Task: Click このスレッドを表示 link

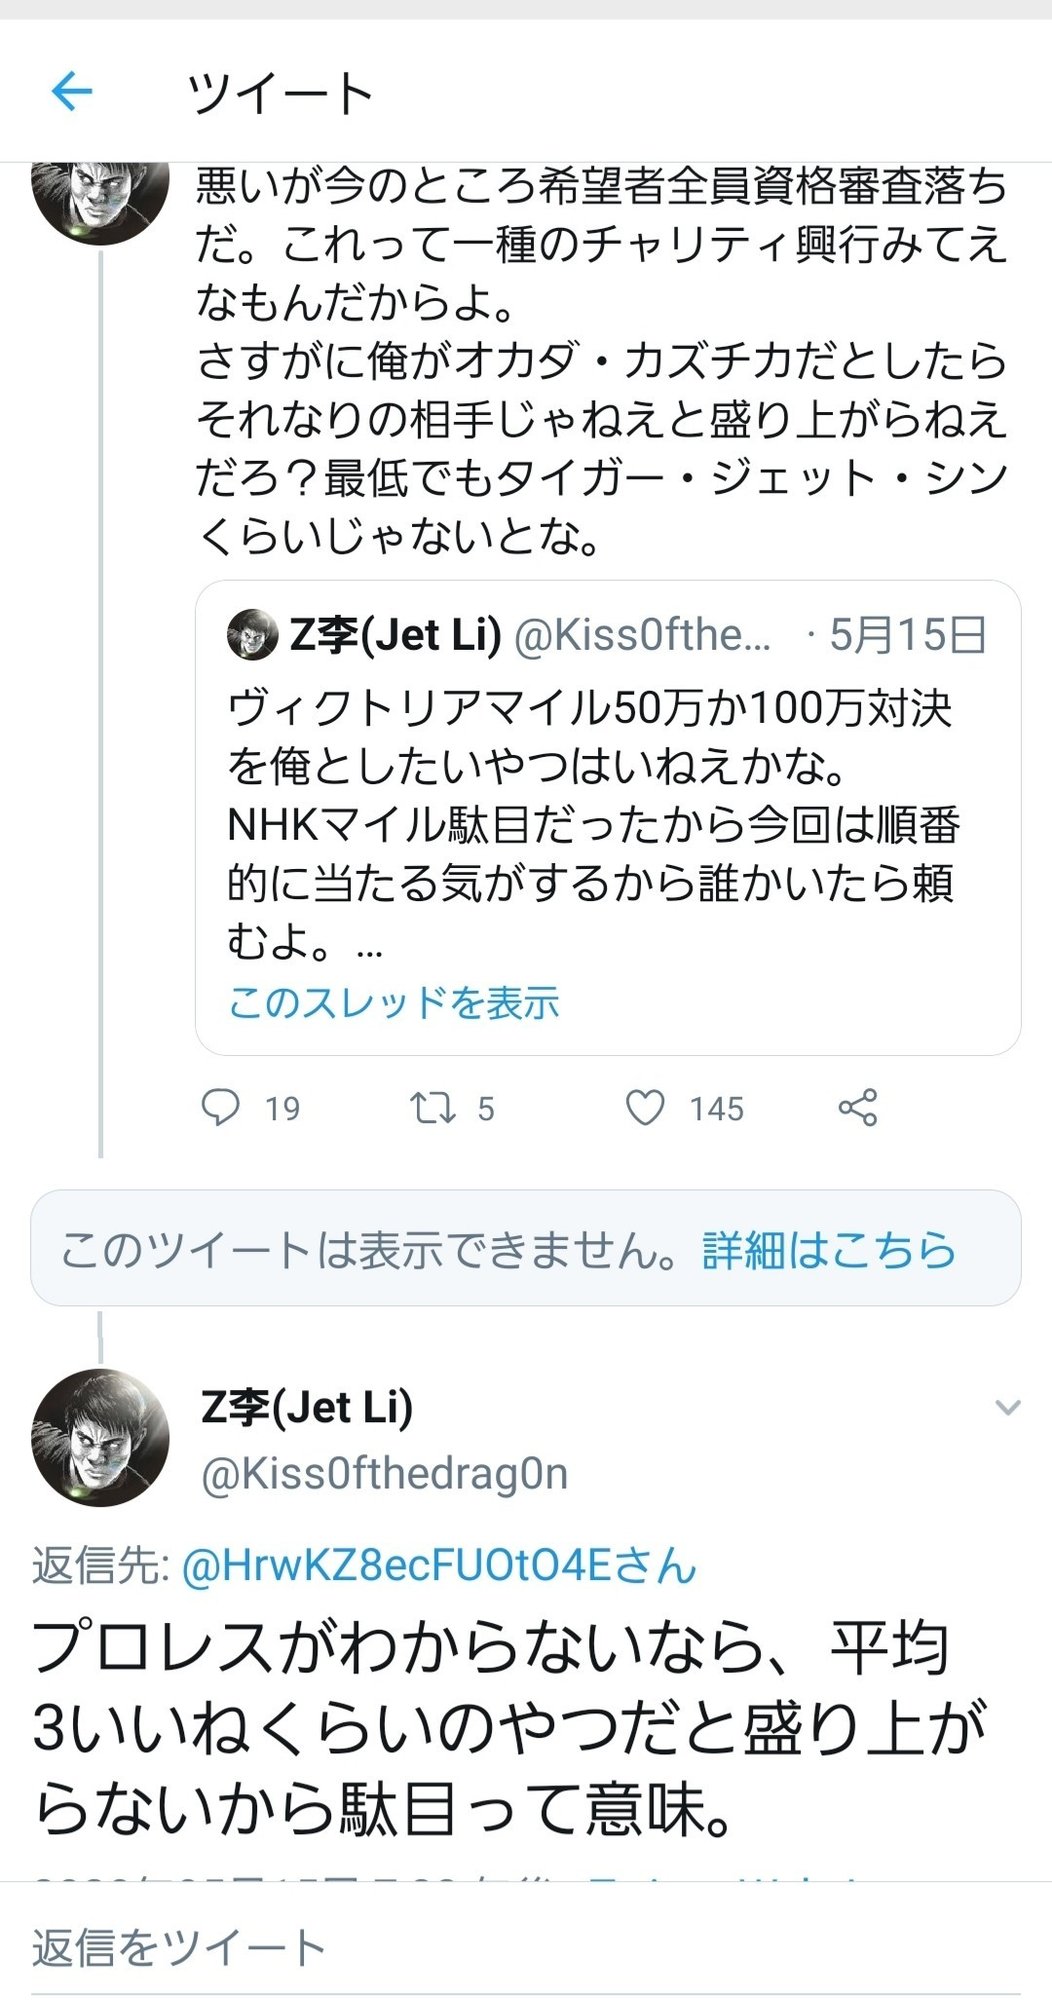Action: [x=393, y=1002]
